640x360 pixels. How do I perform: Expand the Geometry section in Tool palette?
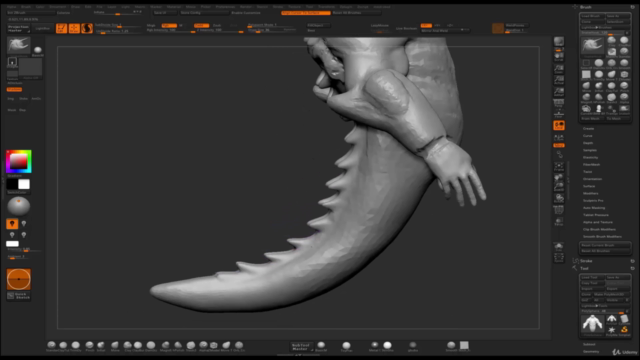pyautogui.click(x=591, y=351)
